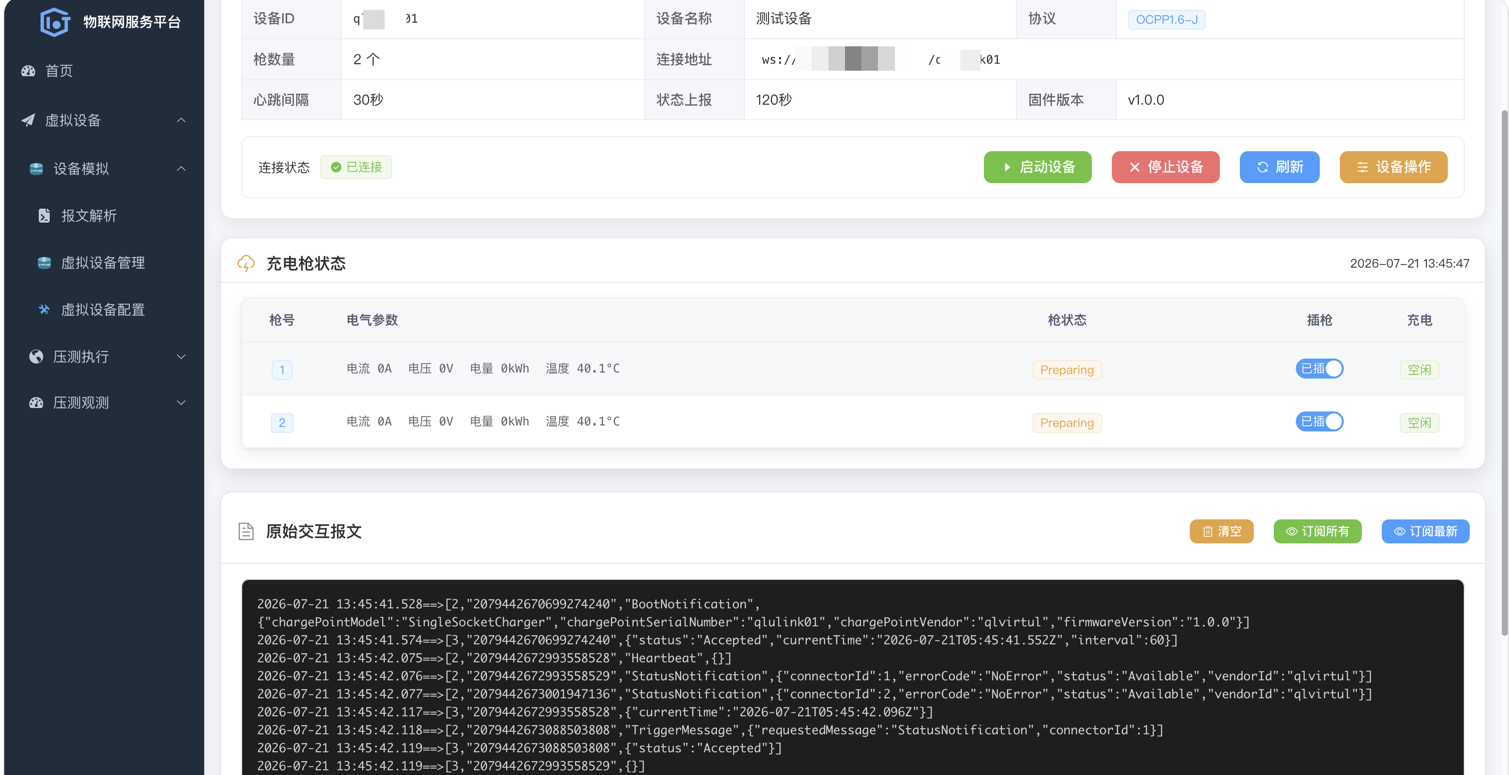Click the firmware version v1.0.0 value

pos(1146,100)
